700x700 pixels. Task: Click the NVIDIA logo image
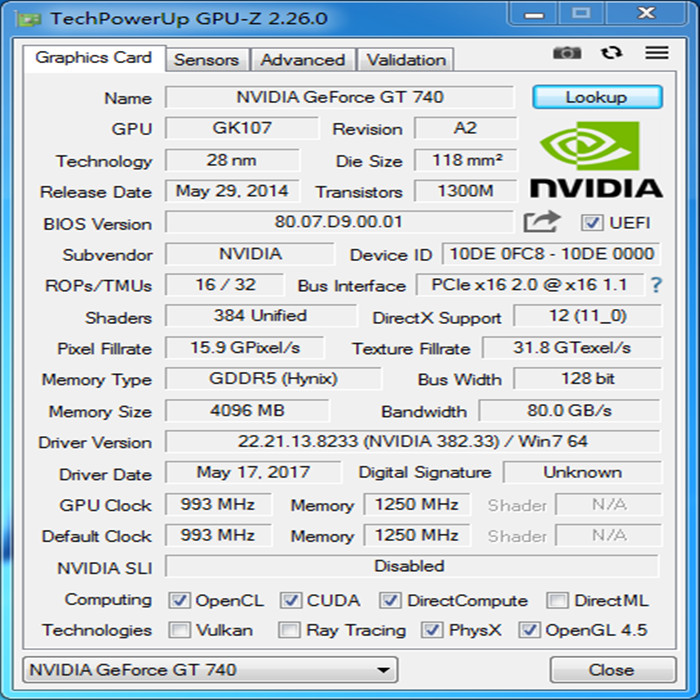pos(596,160)
